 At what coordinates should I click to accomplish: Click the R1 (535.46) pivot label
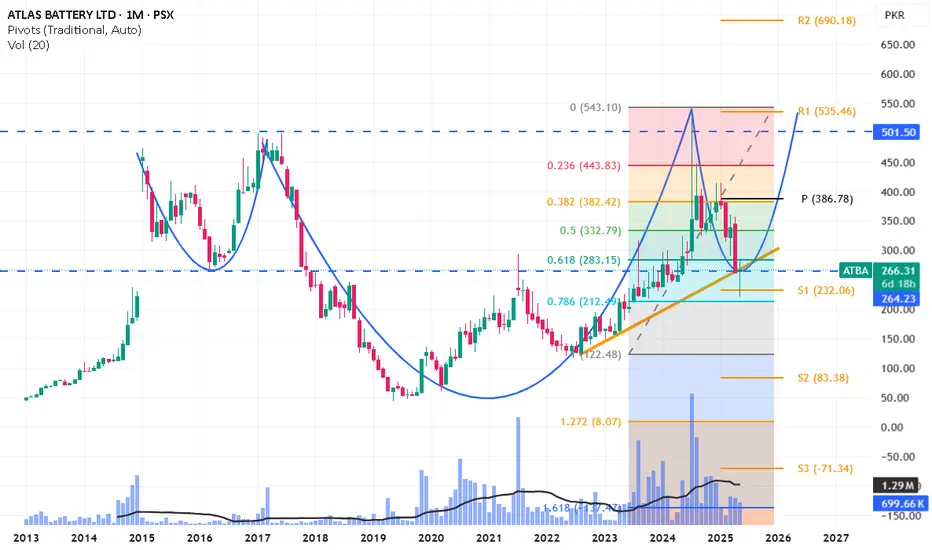(826, 111)
